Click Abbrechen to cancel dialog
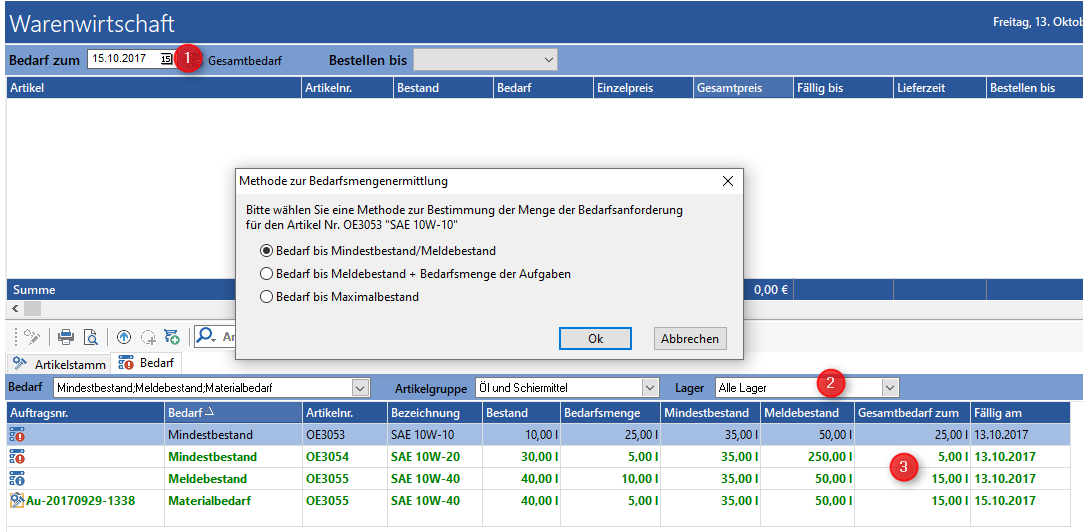The image size is (1083, 532). (690, 339)
